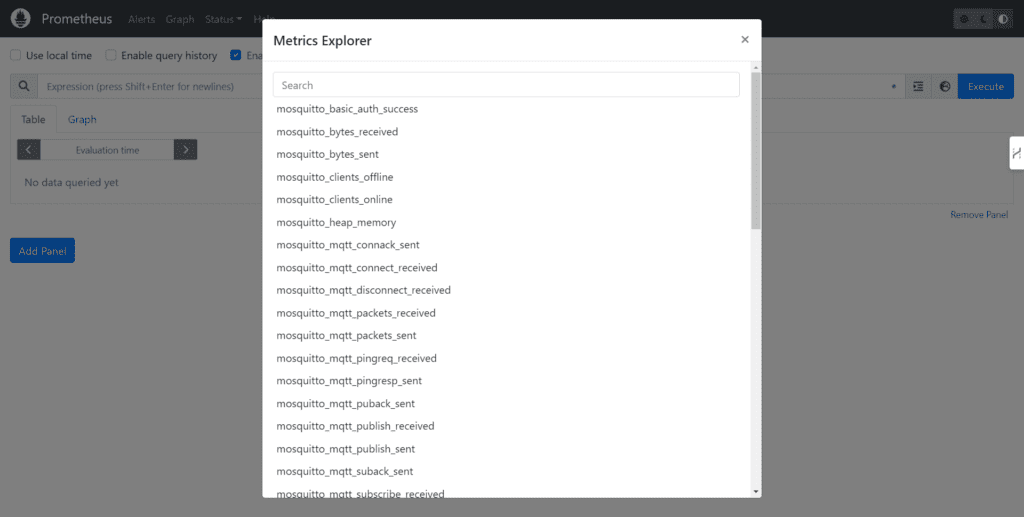Select mosquitto_mqtt_connack_sent metric
Viewport: 1024px width, 517px height.
pyautogui.click(x=348, y=245)
